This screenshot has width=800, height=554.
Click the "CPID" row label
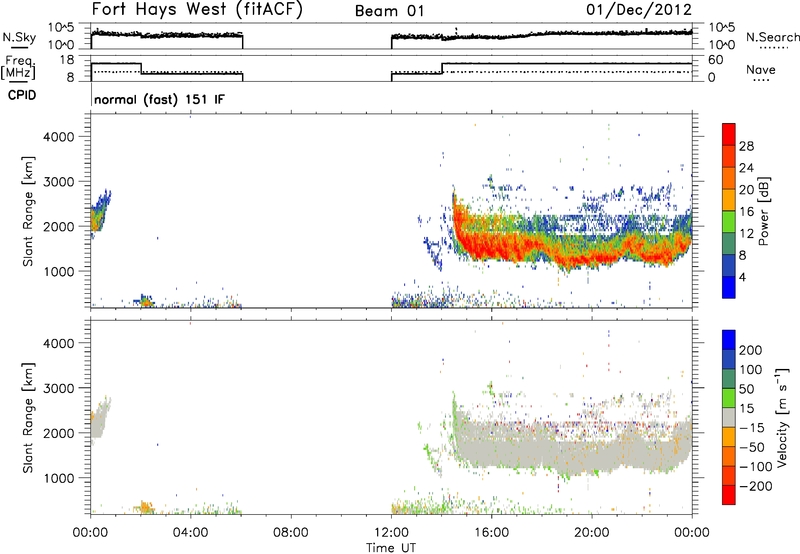(x=22, y=95)
